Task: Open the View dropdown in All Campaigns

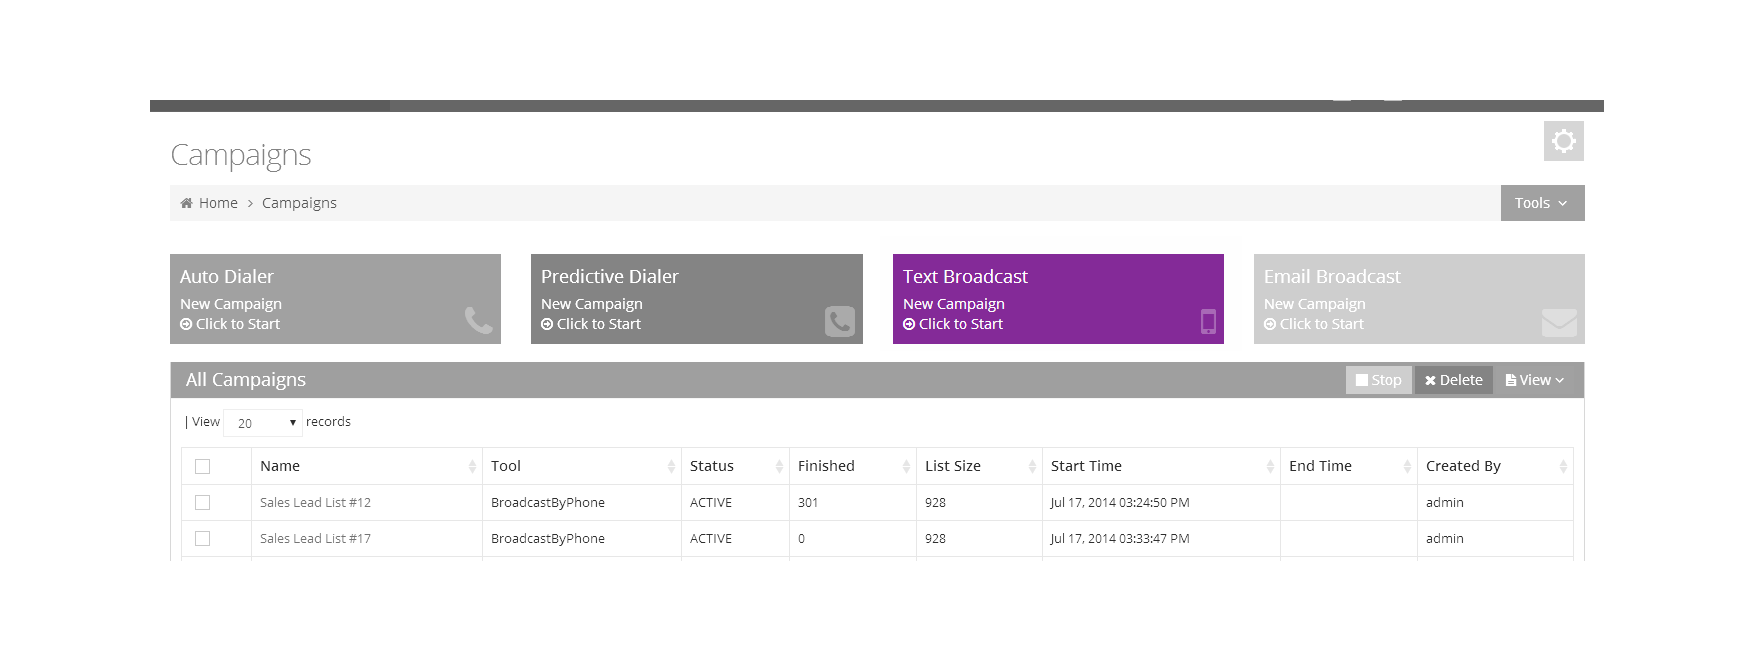Action: pos(1535,380)
